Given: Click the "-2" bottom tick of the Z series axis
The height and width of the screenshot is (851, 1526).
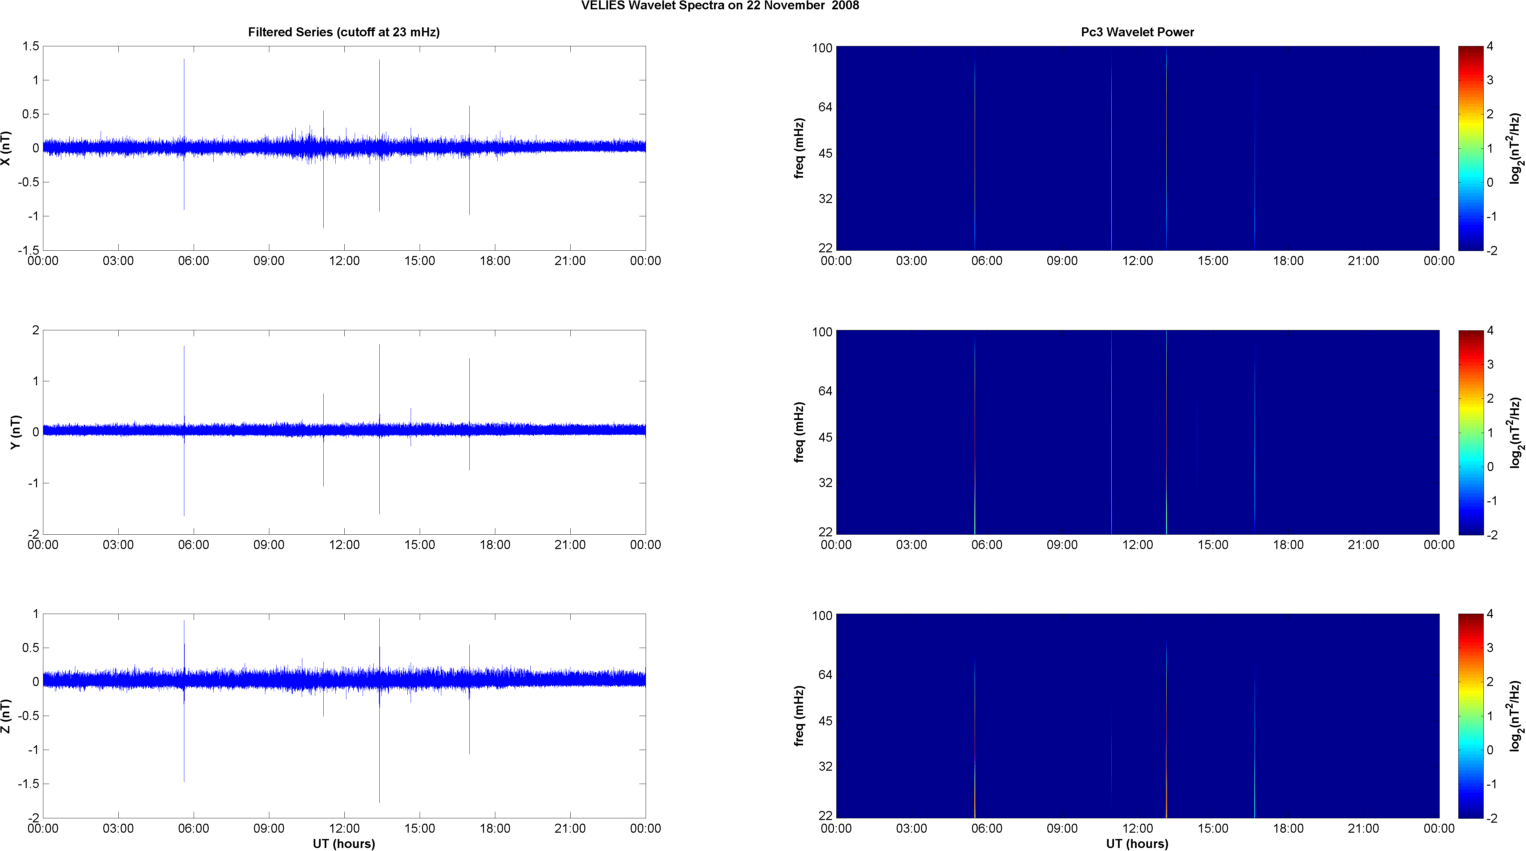Looking at the screenshot, I should 33,818.
